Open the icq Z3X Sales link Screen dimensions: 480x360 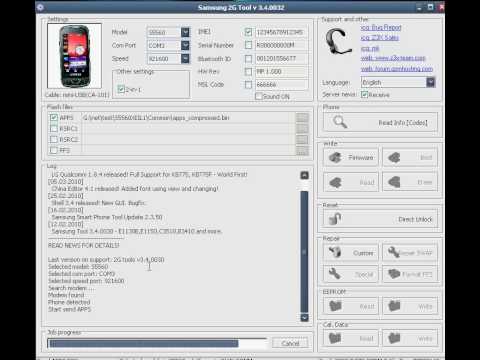[380, 38]
